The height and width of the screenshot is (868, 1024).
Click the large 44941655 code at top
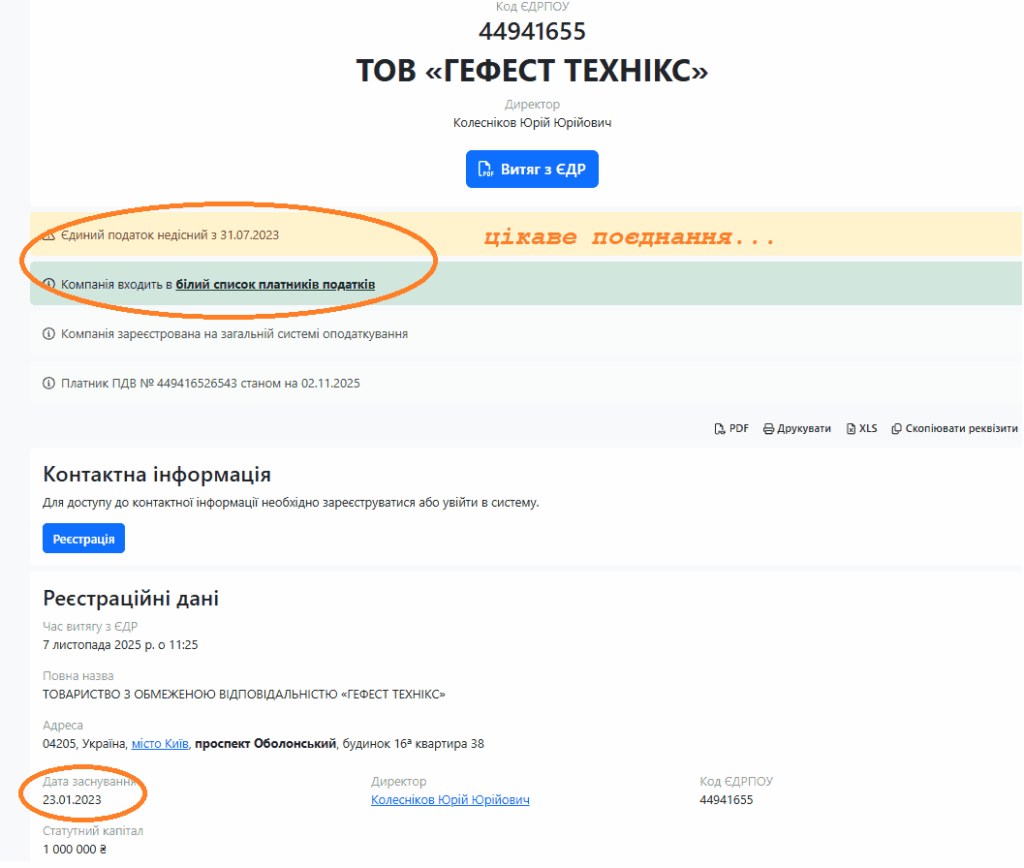tap(532, 32)
